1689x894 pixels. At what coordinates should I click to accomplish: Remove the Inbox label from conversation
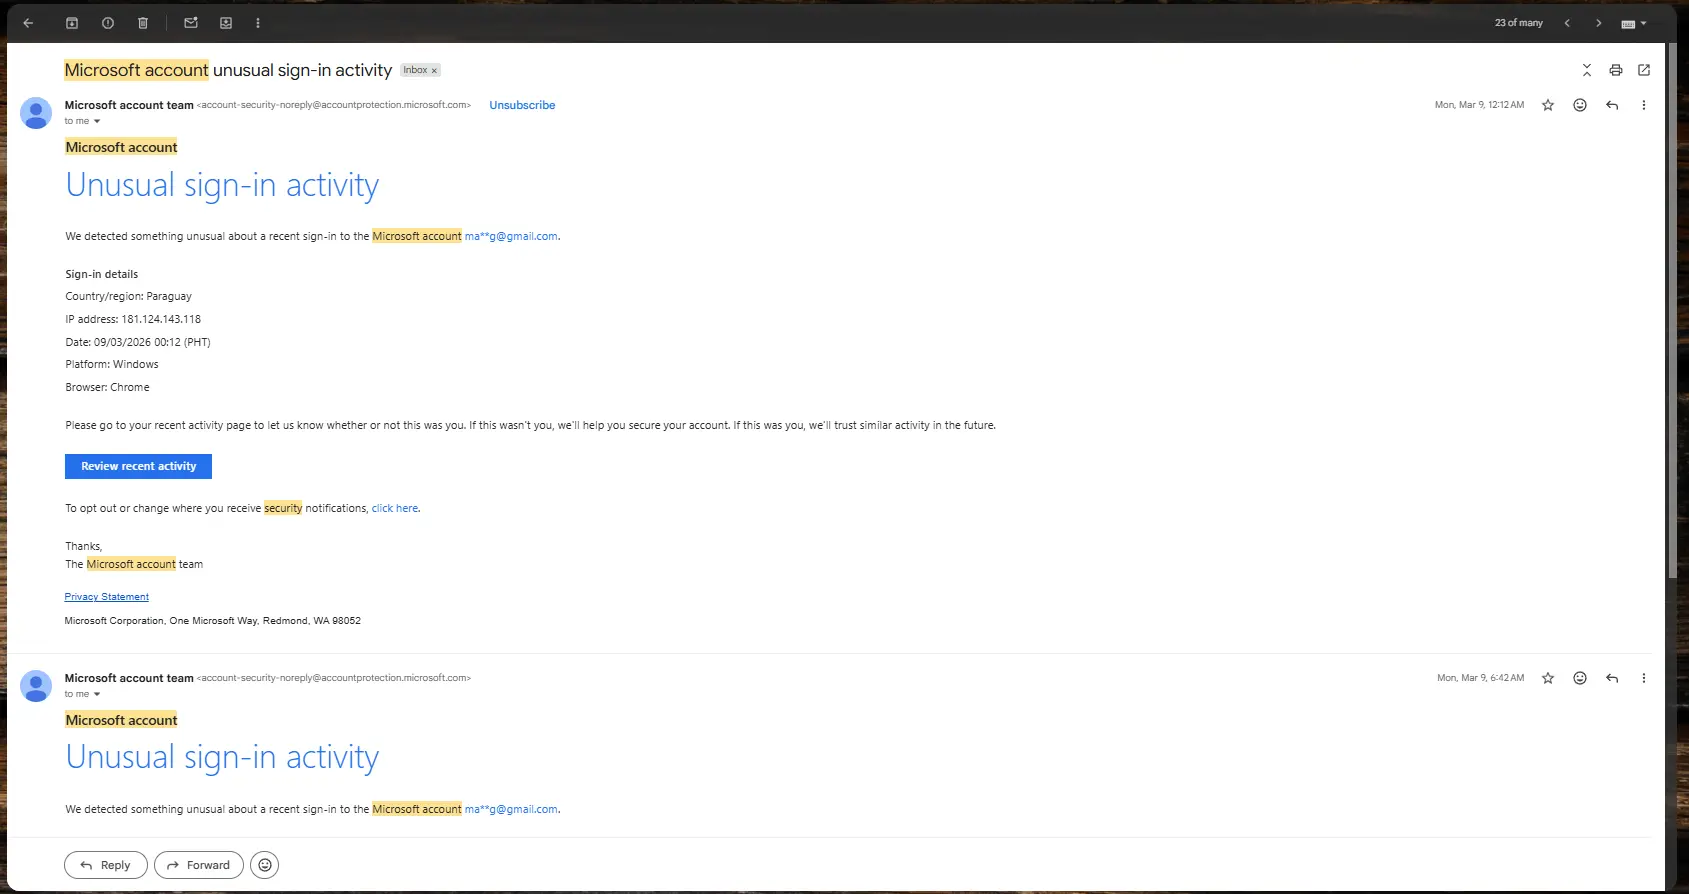tap(434, 70)
